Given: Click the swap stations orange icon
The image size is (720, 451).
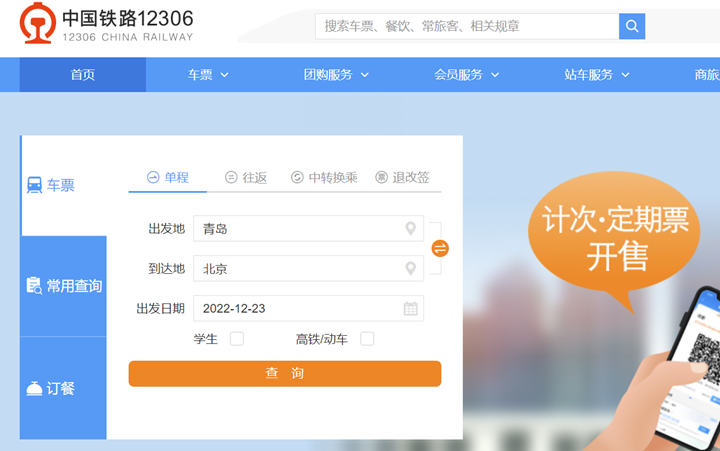Looking at the screenshot, I should 440,248.
